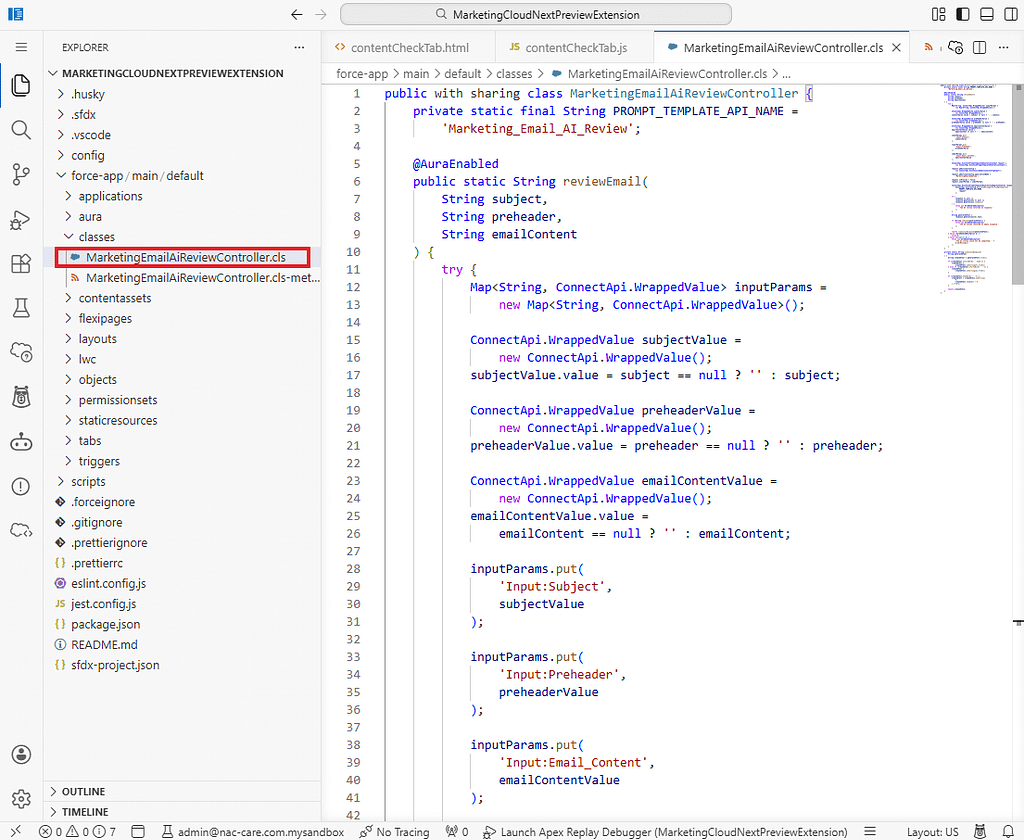The width and height of the screenshot is (1024, 840).
Task: Toggle the secondary side bar
Action: point(1010,14)
